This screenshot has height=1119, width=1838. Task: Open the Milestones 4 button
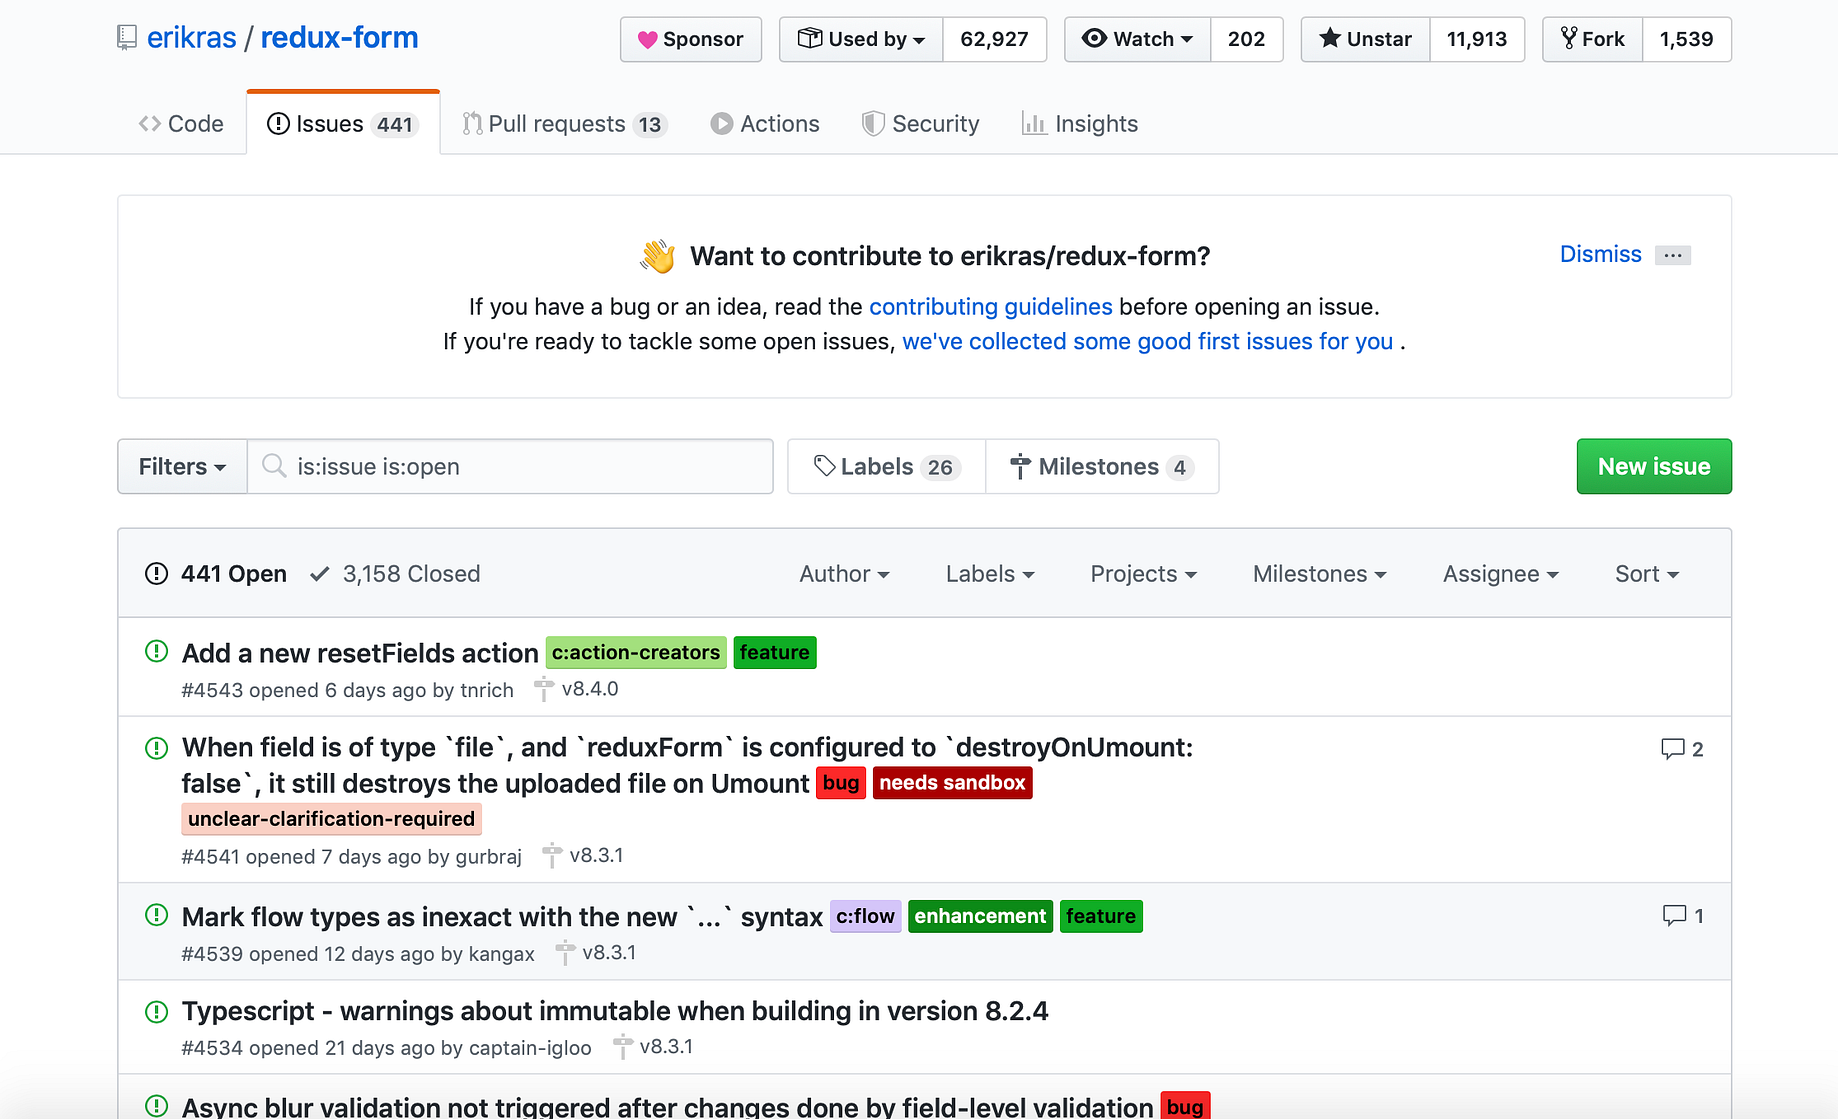[x=1102, y=466]
